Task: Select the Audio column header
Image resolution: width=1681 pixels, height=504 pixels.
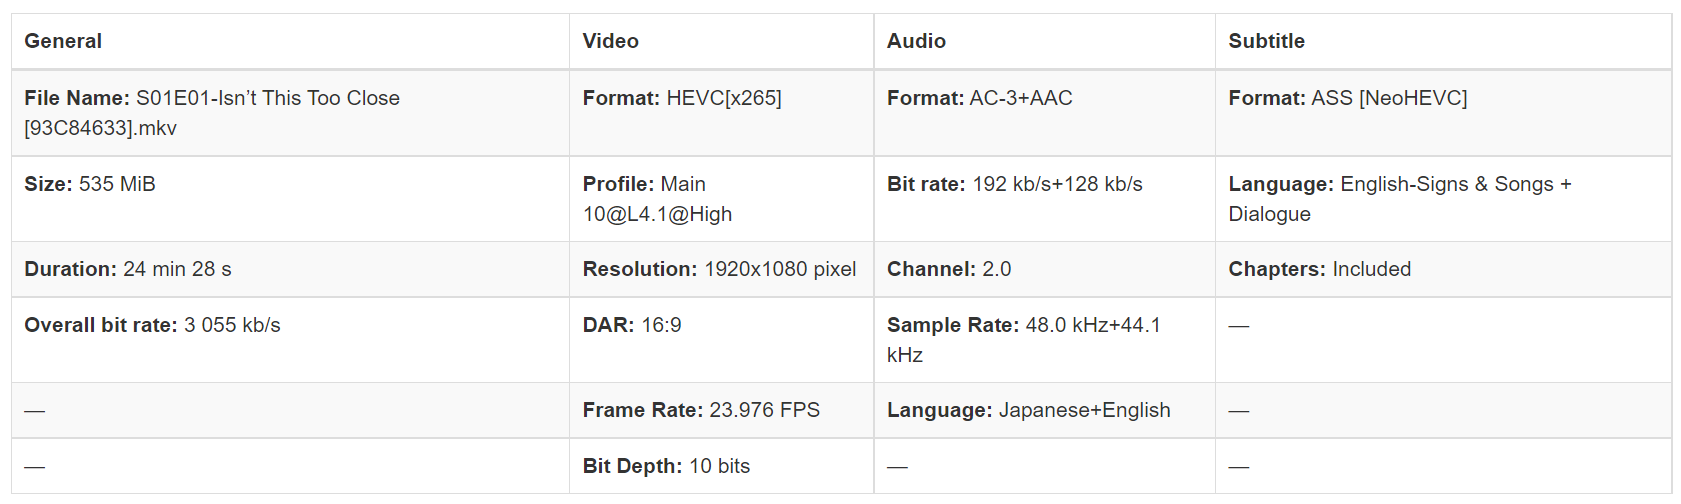Action: tap(1045, 41)
